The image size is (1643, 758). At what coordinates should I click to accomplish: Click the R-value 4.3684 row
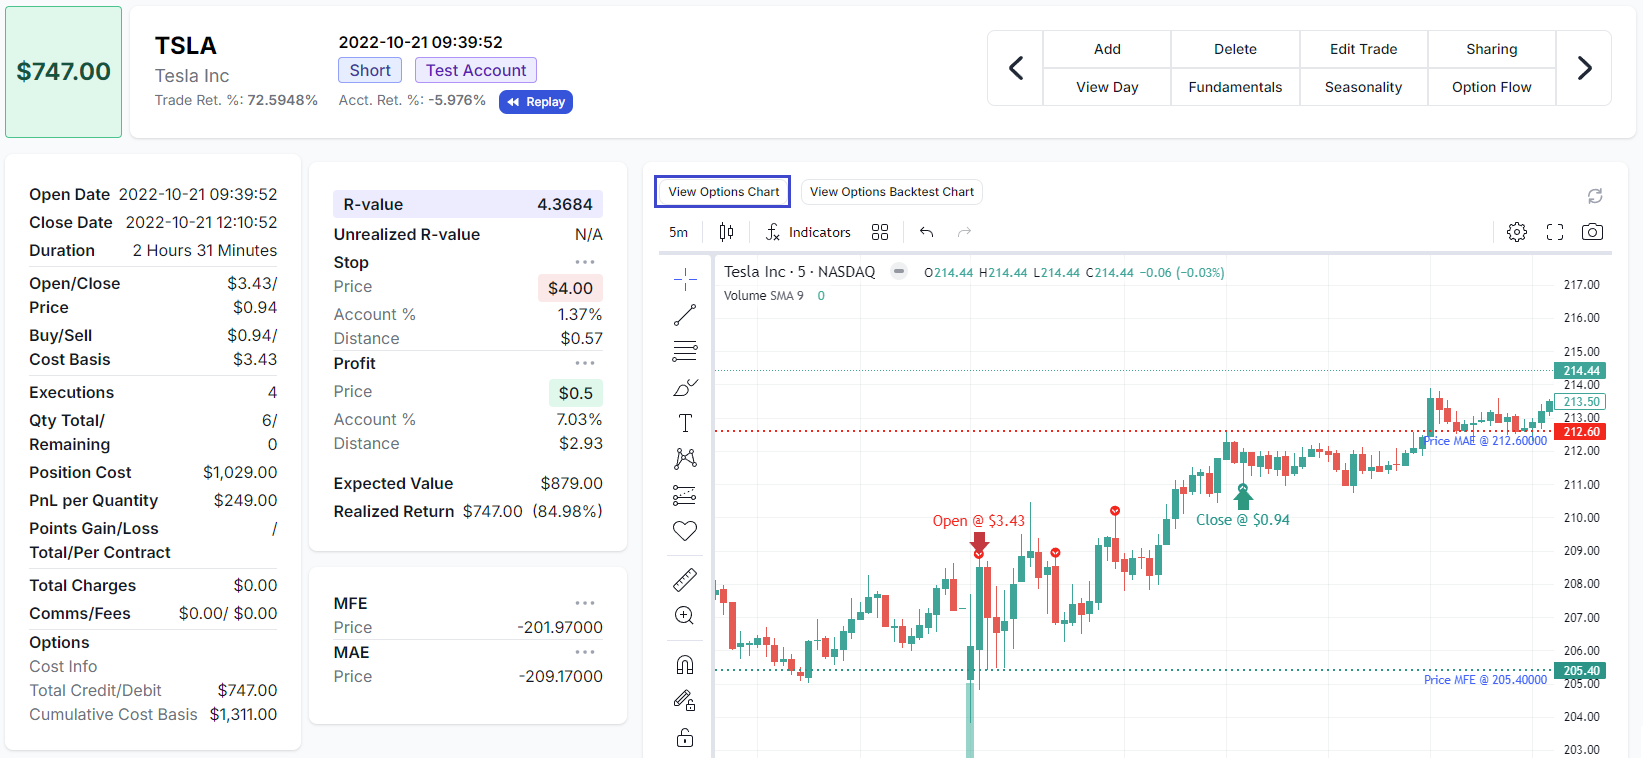pyautogui.click(x=468, y=204)
